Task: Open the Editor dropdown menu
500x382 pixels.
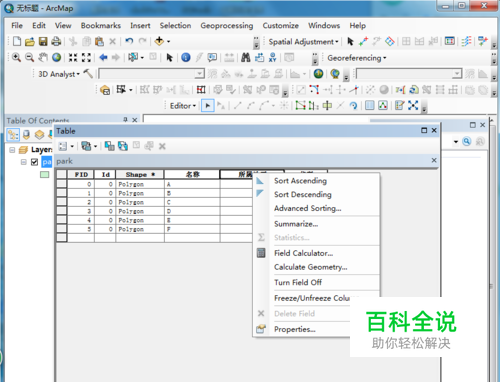Action: click(183, 106)
